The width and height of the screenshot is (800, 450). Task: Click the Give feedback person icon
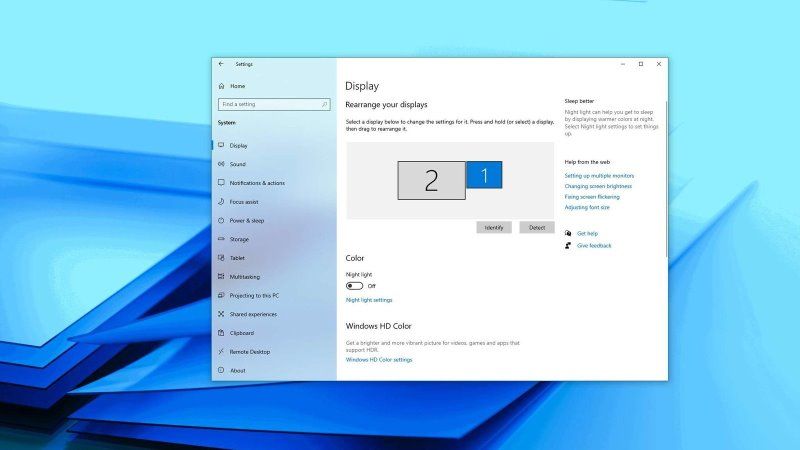point(568,245)
